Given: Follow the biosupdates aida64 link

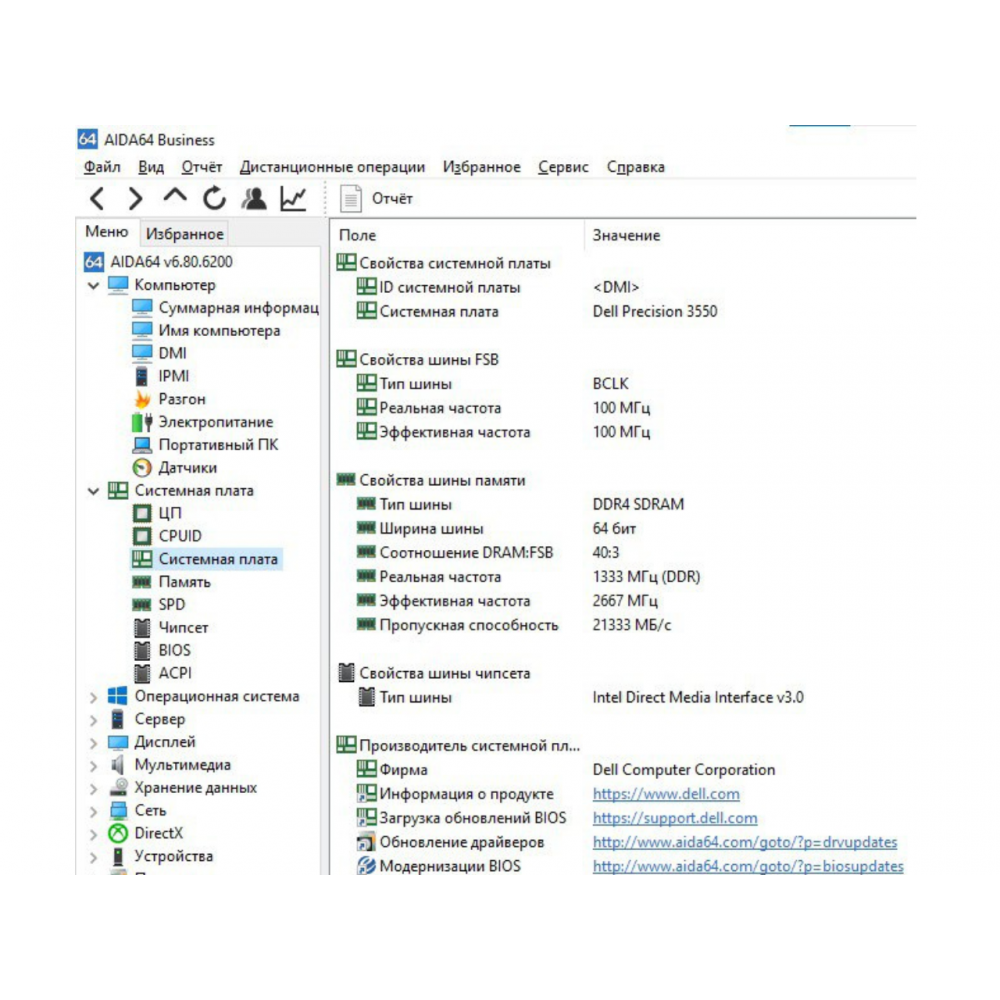Looking at the screenshot, I should tap(748, 867).
